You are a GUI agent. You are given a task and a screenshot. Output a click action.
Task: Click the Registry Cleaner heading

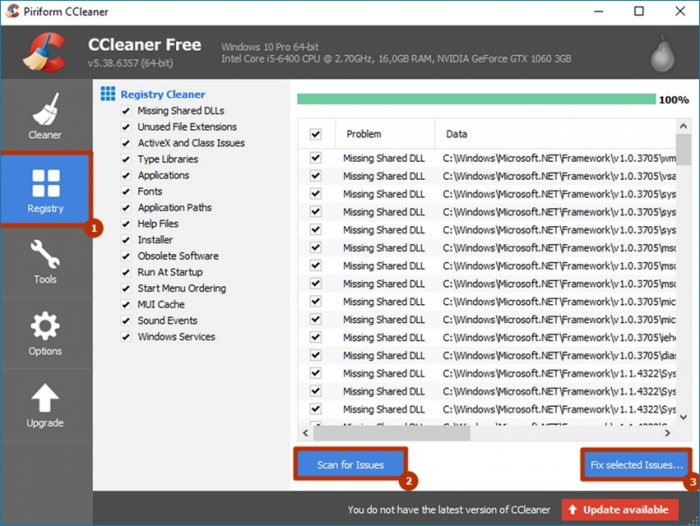(x=162, y=94)
